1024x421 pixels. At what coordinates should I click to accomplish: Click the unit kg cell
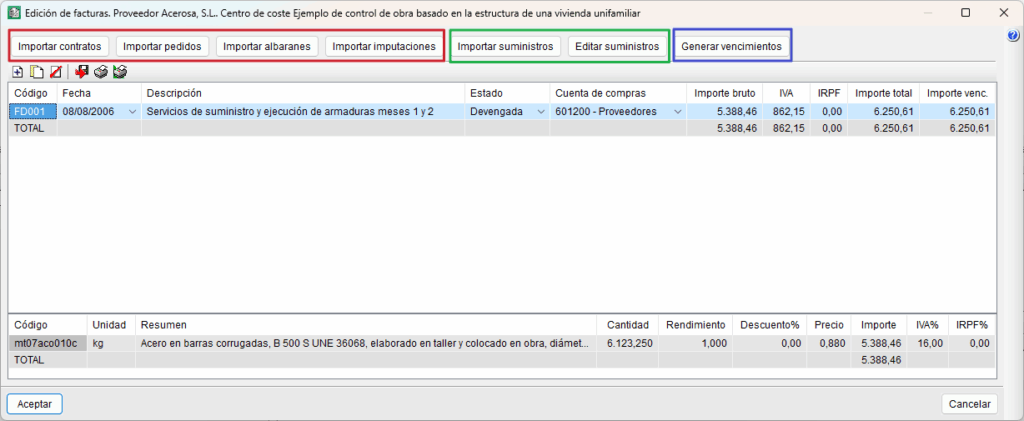click(x=111, y=343)
